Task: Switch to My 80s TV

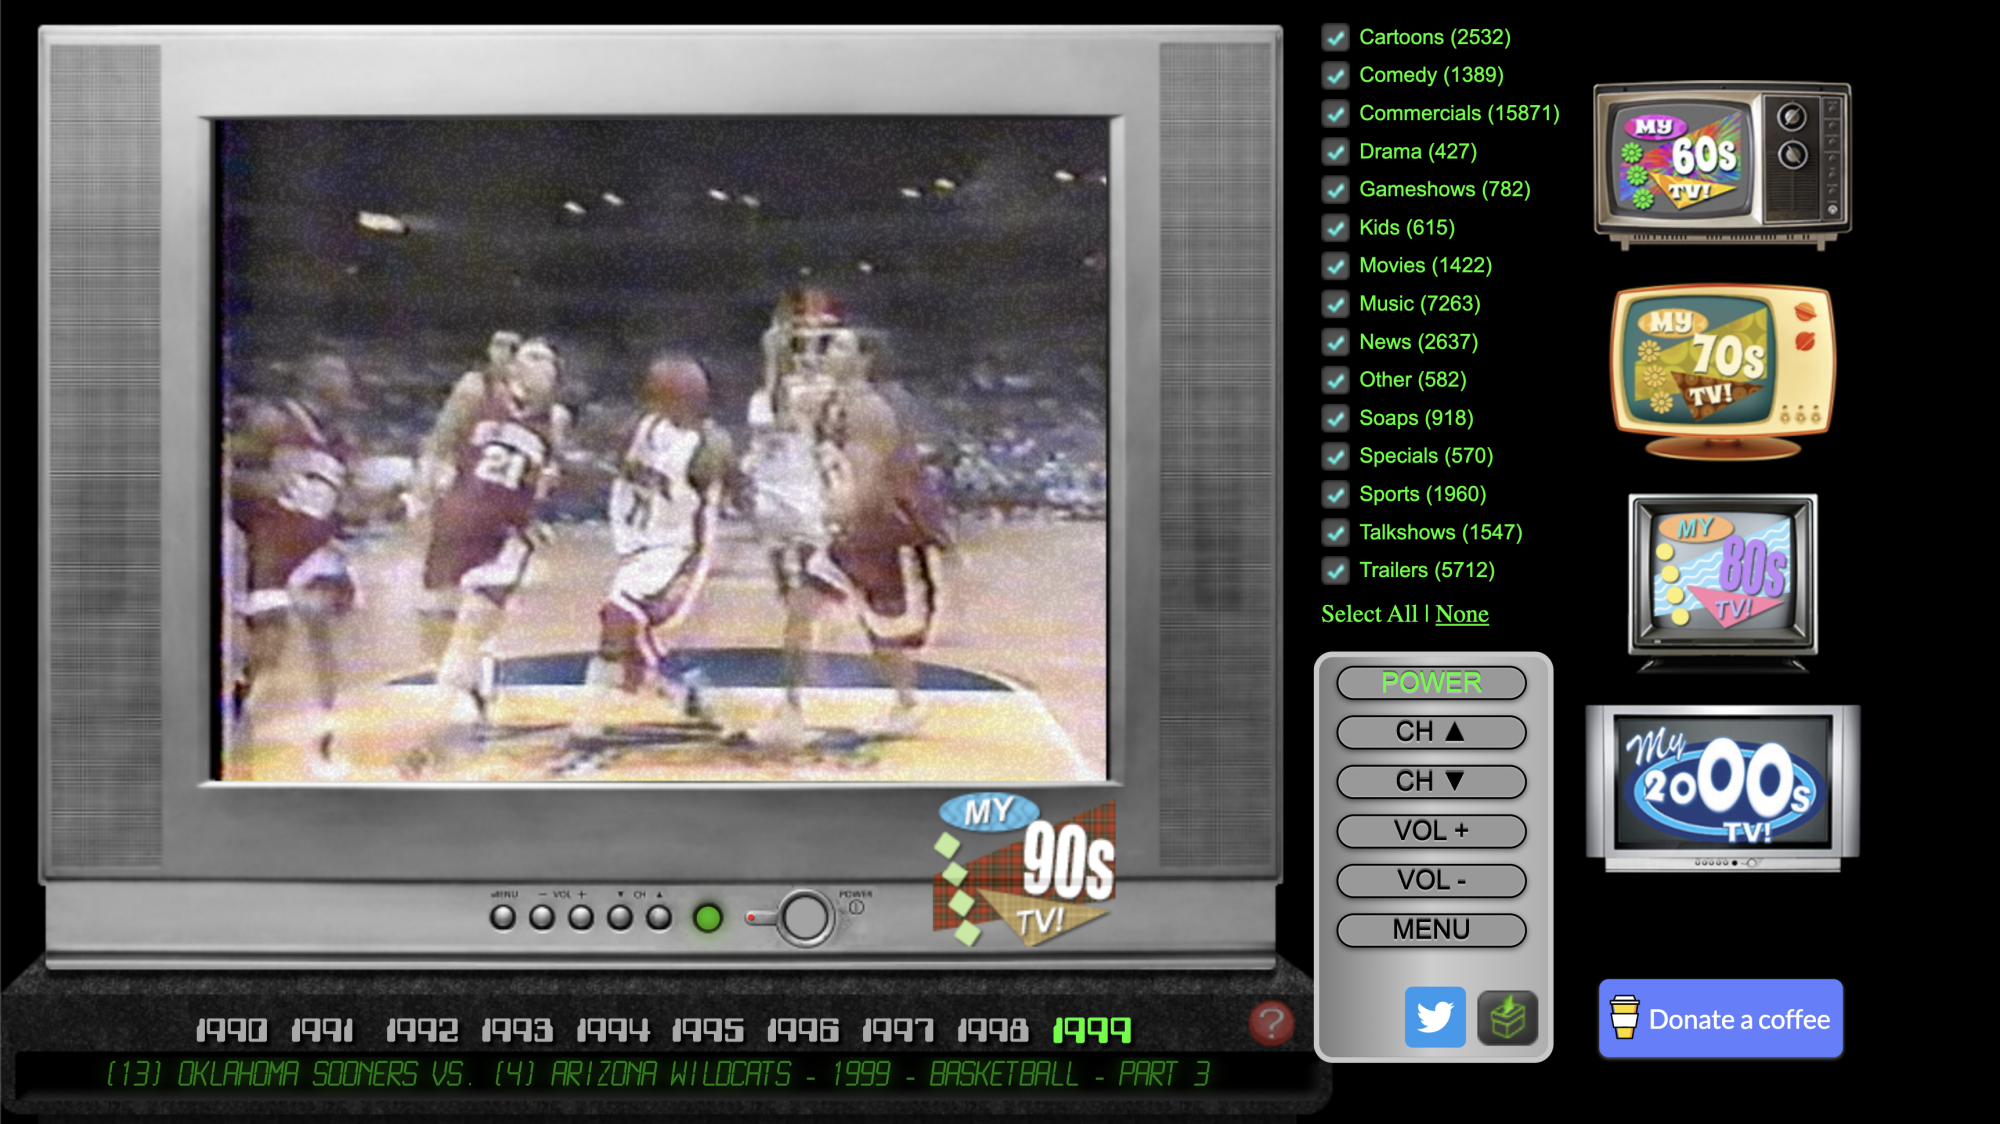Action: (x=1722, y=581)
